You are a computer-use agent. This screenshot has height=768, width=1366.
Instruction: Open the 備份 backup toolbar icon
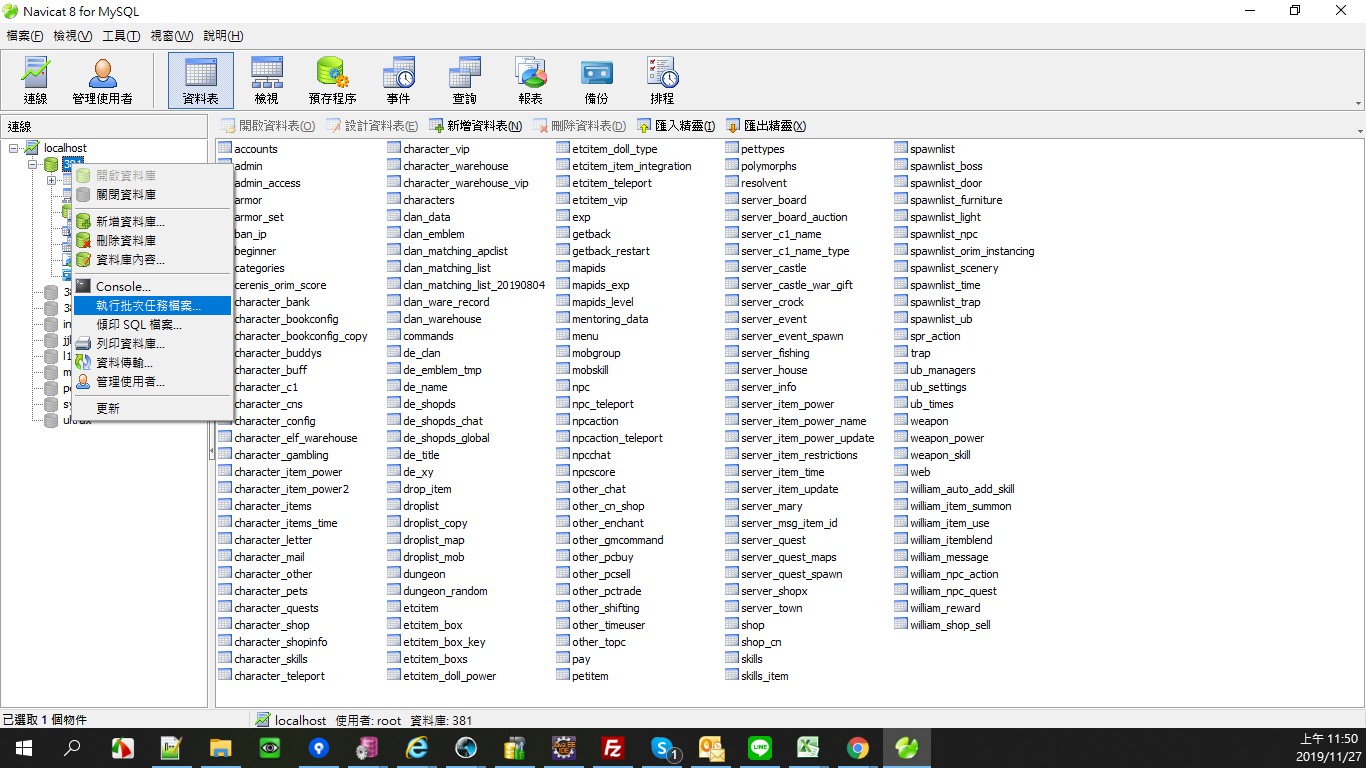(x=596, y=81)
